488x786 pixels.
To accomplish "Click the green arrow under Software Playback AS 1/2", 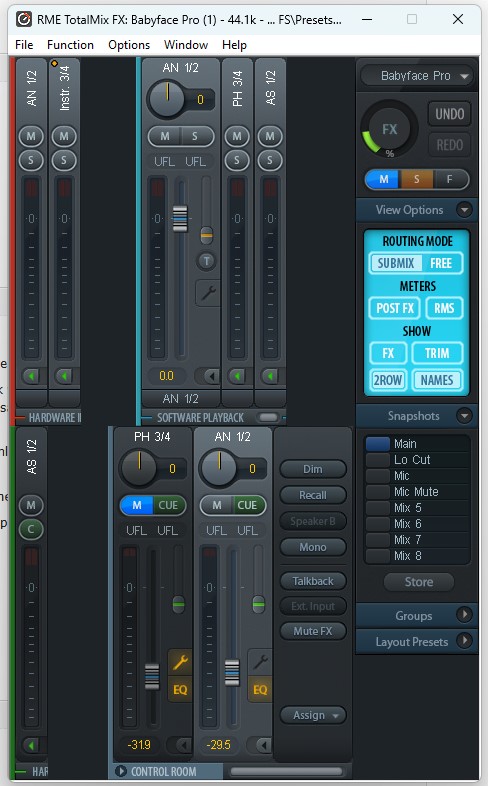I will click(270, 375).
